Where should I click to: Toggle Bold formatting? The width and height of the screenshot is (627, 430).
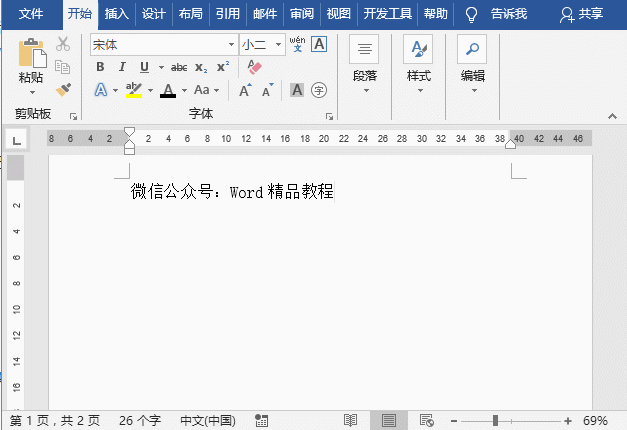[100, 67]
